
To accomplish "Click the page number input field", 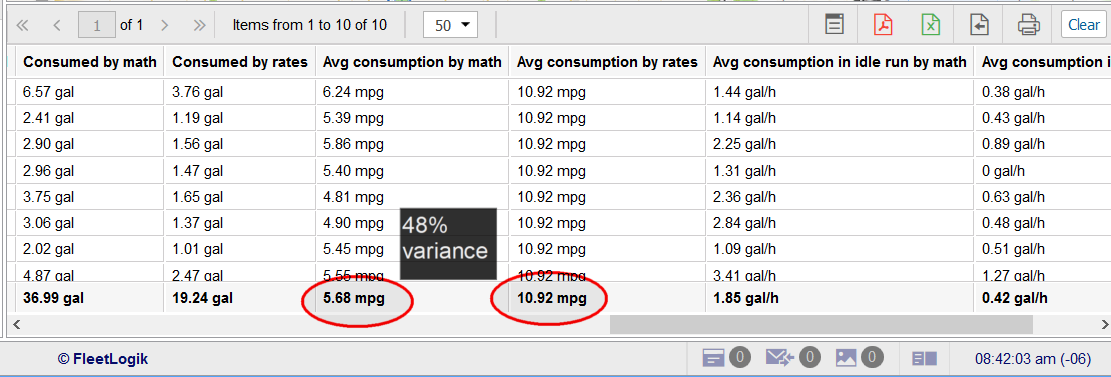I will pos(97,26).
